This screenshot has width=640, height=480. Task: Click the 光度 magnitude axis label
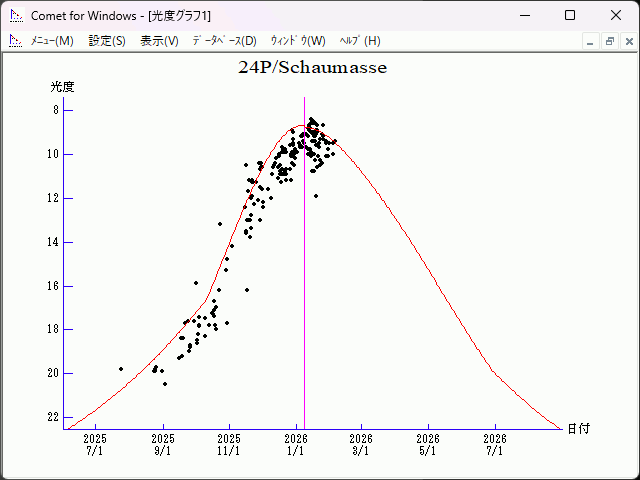tap(62, 87)
